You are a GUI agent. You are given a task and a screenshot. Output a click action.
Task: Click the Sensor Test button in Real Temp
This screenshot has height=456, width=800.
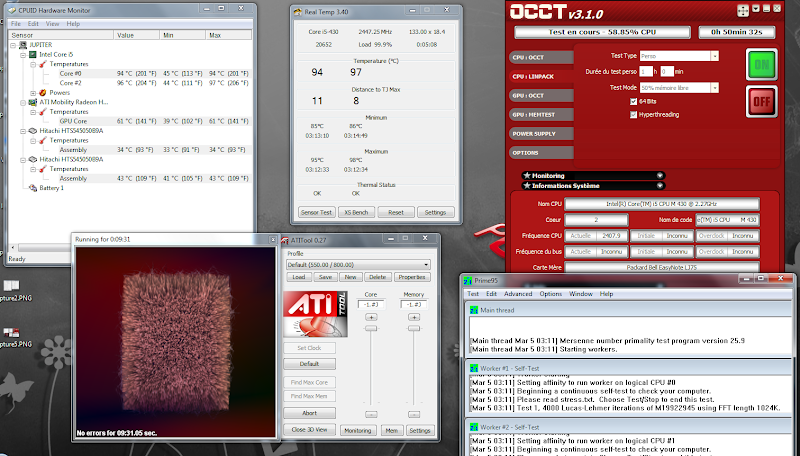click(316, 212)
